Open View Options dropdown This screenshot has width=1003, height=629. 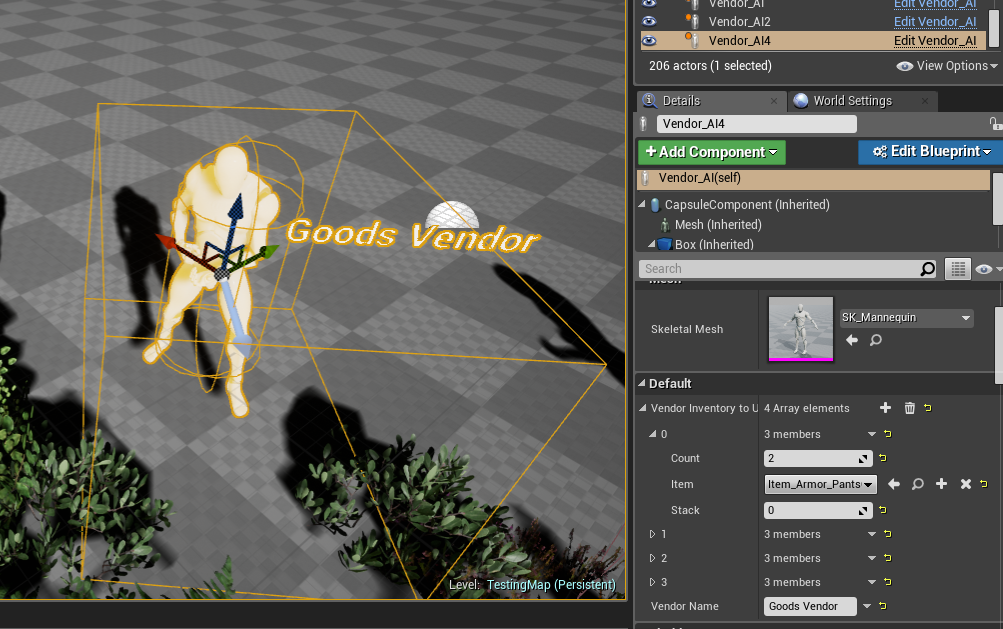tap(947, 66)
